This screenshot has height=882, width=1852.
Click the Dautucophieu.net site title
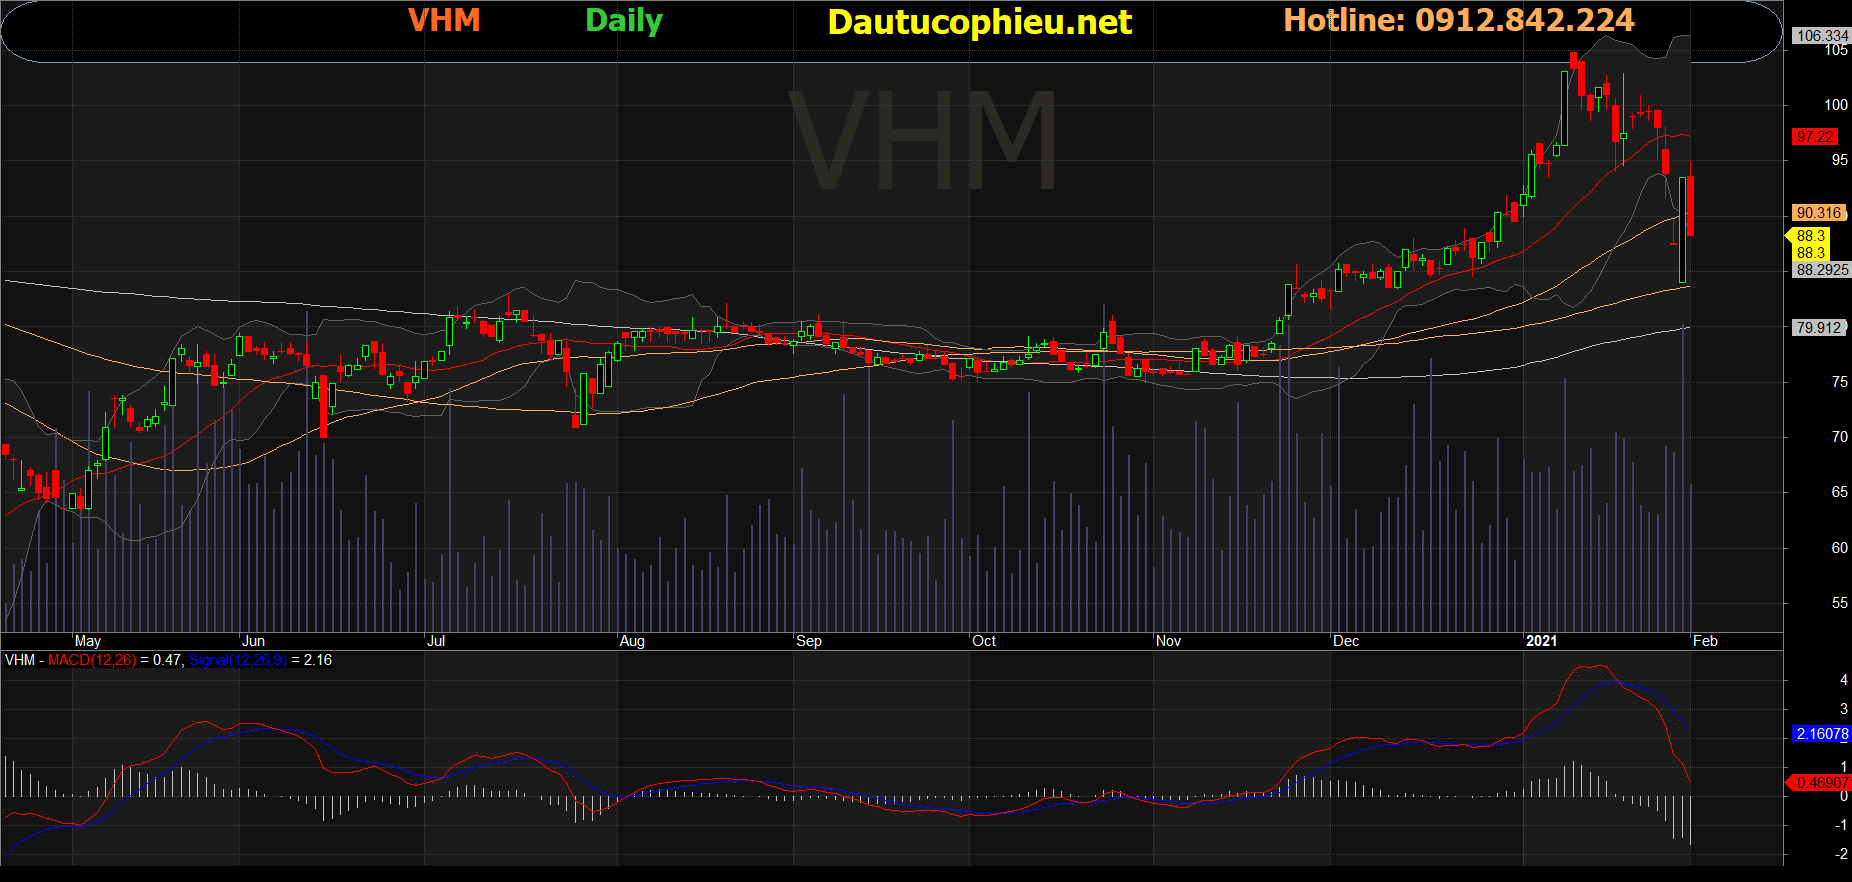pyautogui.click(x=980, y=22)
